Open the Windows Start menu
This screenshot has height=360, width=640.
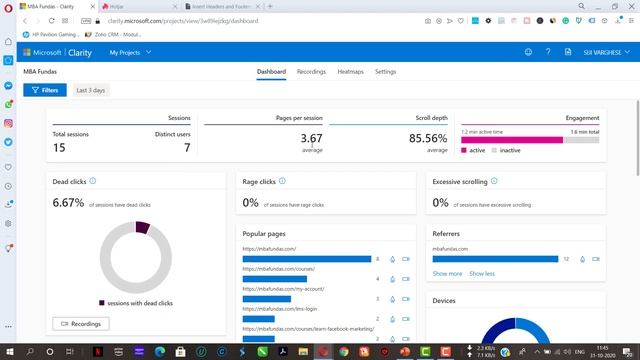click(9, 351)
